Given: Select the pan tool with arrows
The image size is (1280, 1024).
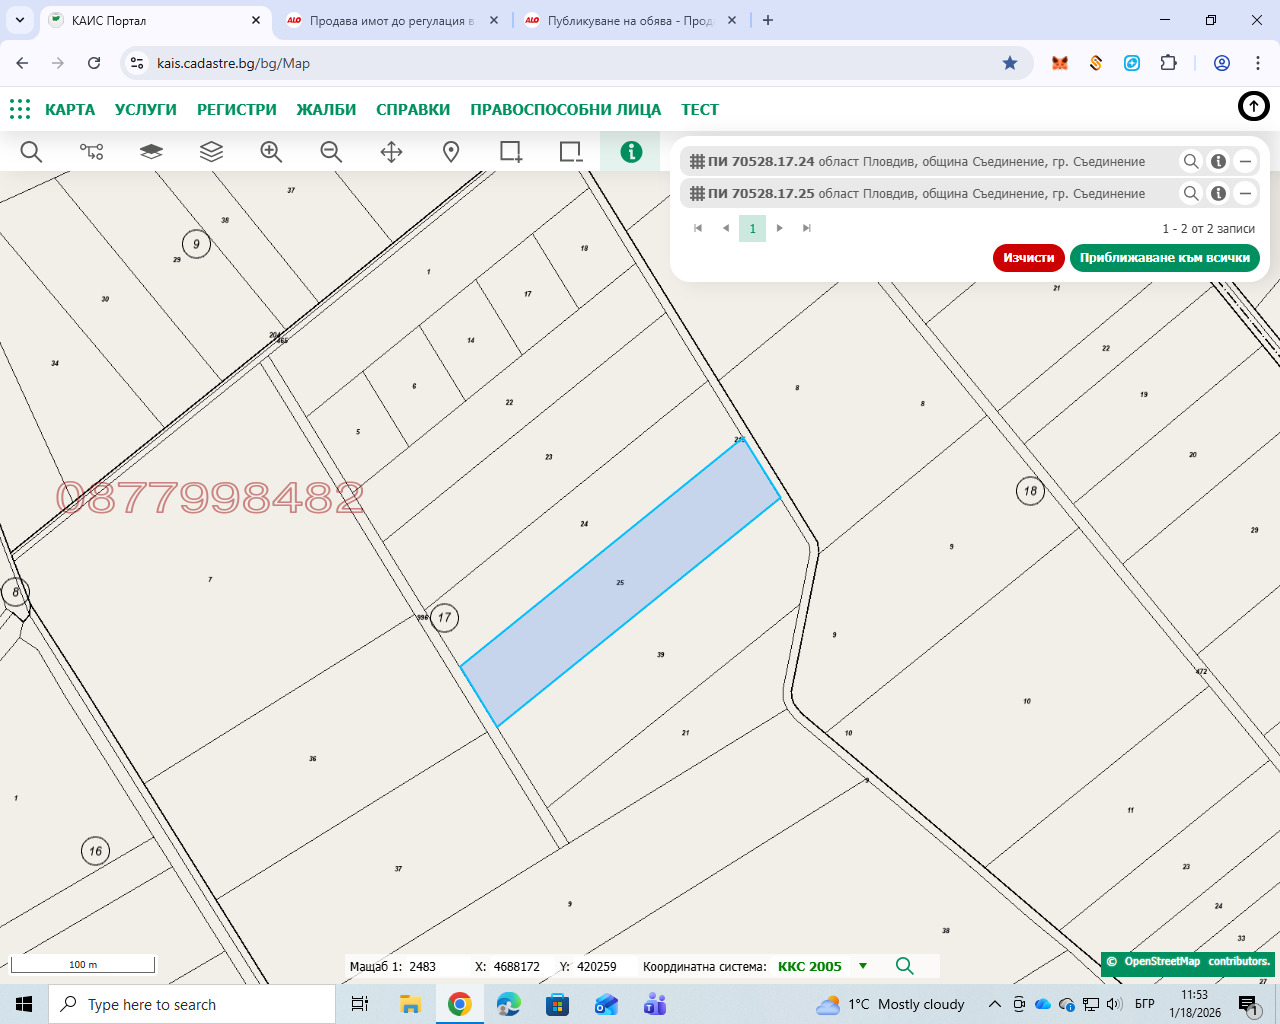Looking at the screenshot, I should [x=390, y=151].
